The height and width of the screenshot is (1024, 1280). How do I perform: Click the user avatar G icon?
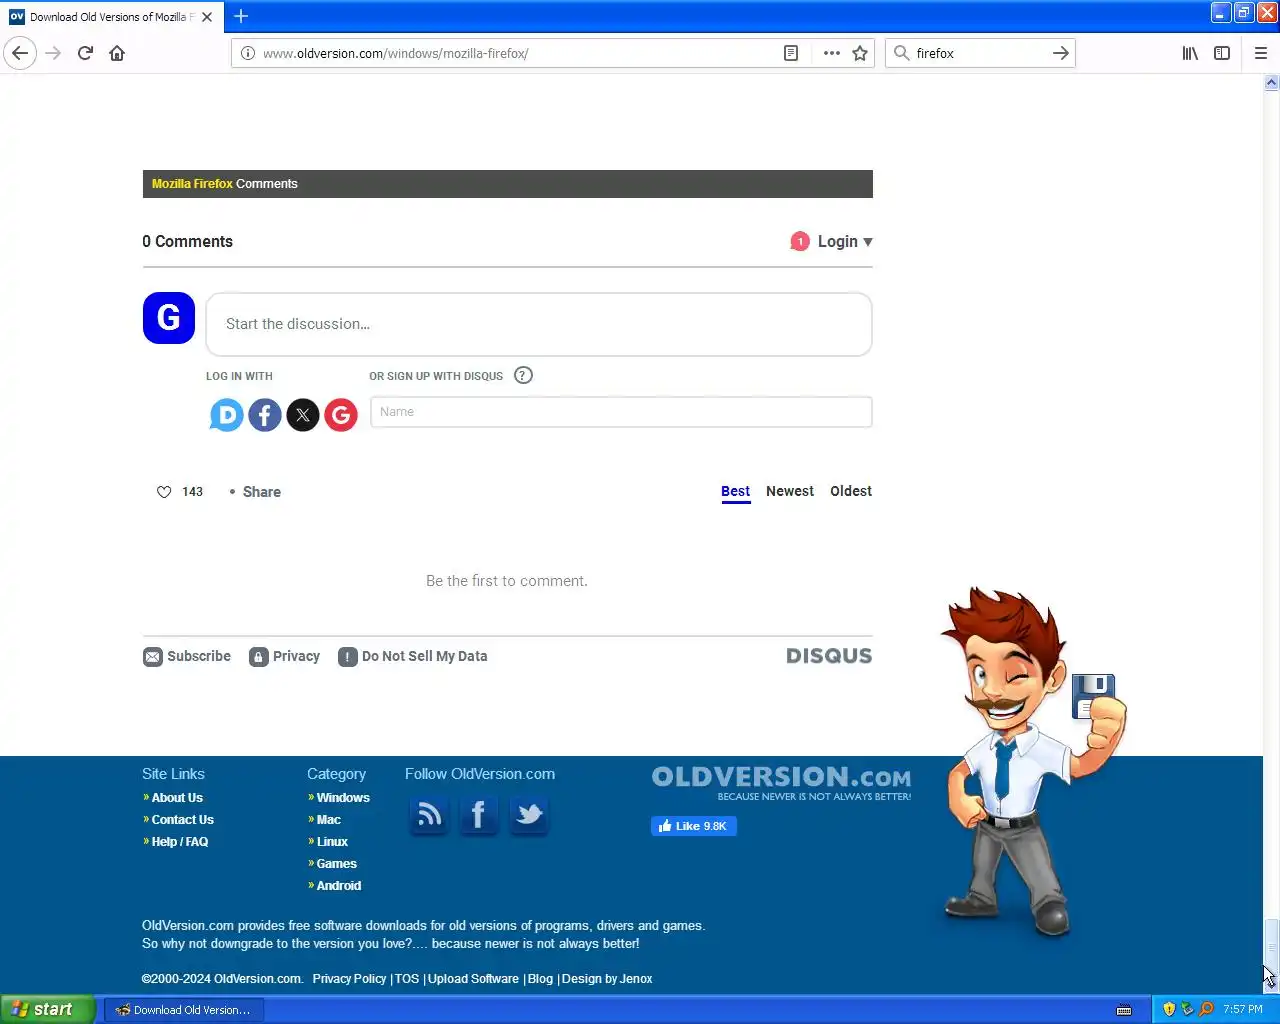[x=169, y=318]
